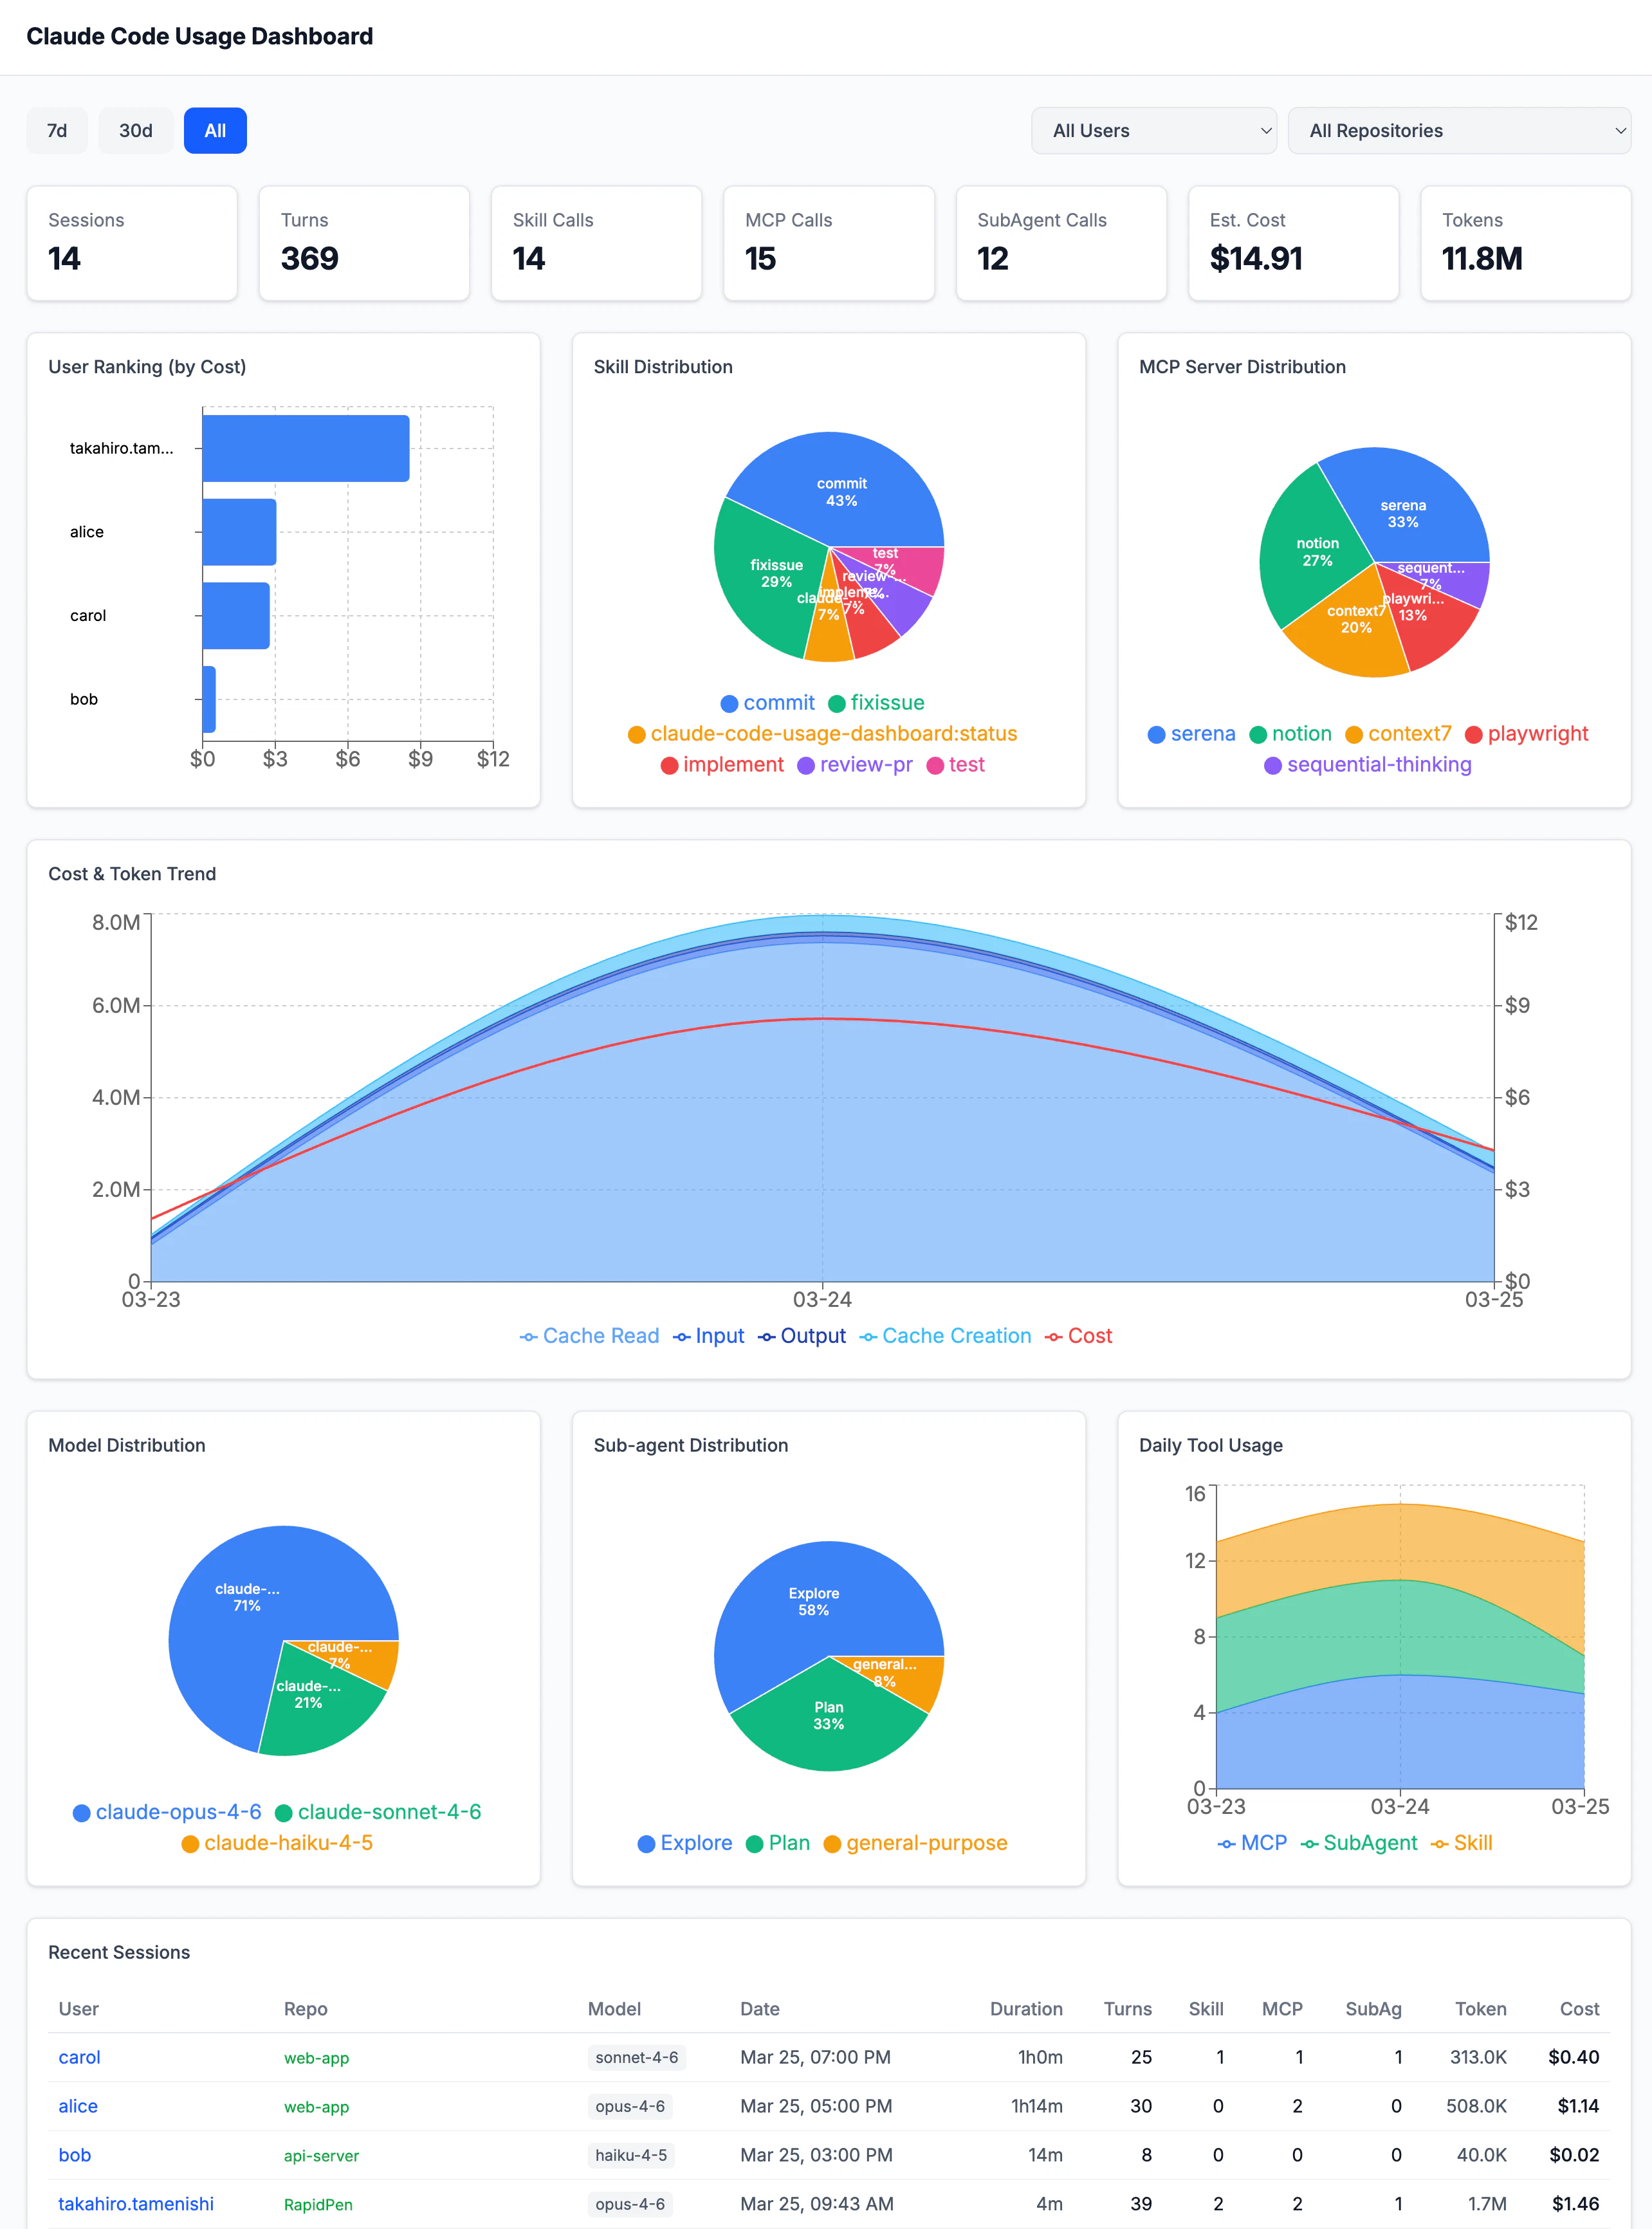
Task: Switch time range to 30d
Action: 136,131
